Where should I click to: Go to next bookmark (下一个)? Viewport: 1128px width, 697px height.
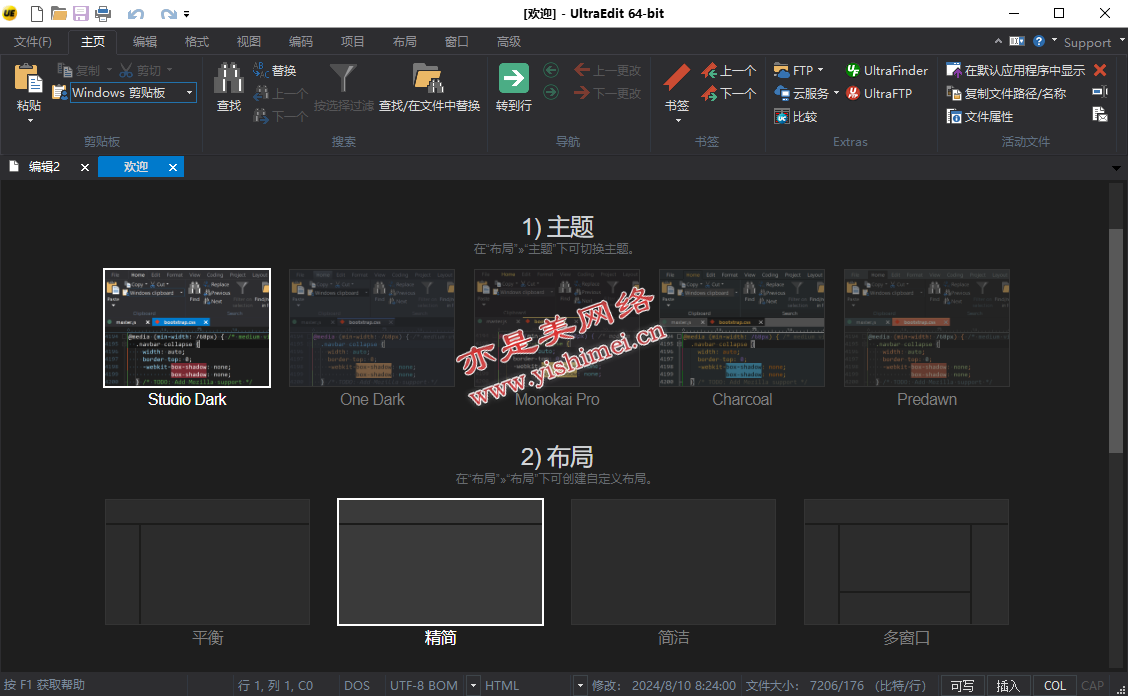729,94
